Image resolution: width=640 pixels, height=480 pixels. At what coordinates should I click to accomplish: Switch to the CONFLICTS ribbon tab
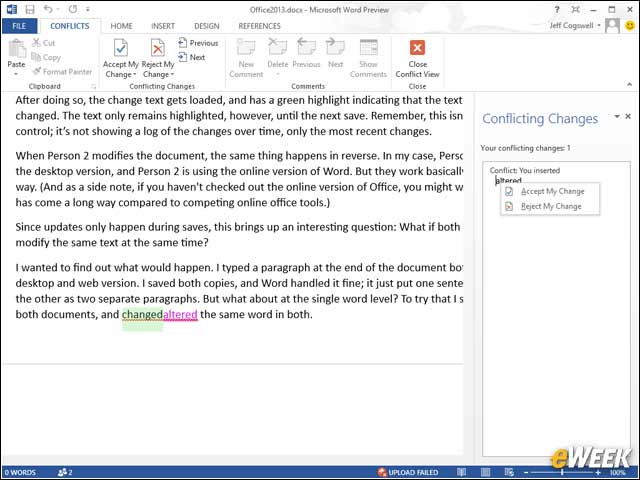pyautogui.click(x=70, y=26)
